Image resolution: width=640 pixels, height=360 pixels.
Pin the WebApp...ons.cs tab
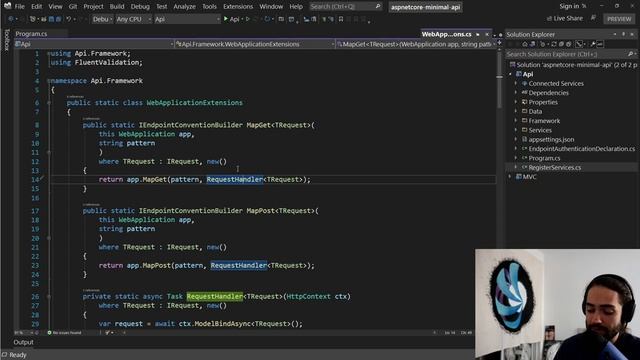[x=478, y=34]
